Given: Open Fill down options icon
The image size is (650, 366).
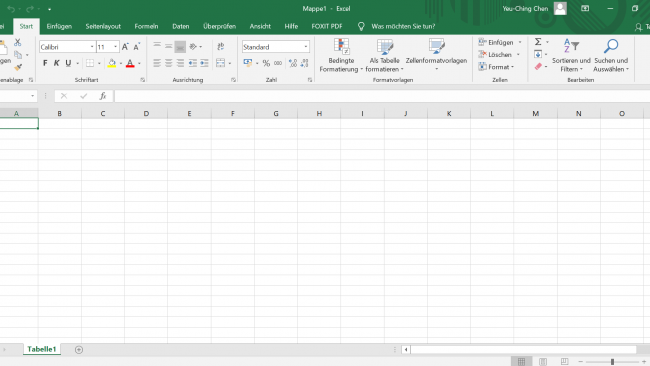Looking at the screenshot, I should point(538,54).
